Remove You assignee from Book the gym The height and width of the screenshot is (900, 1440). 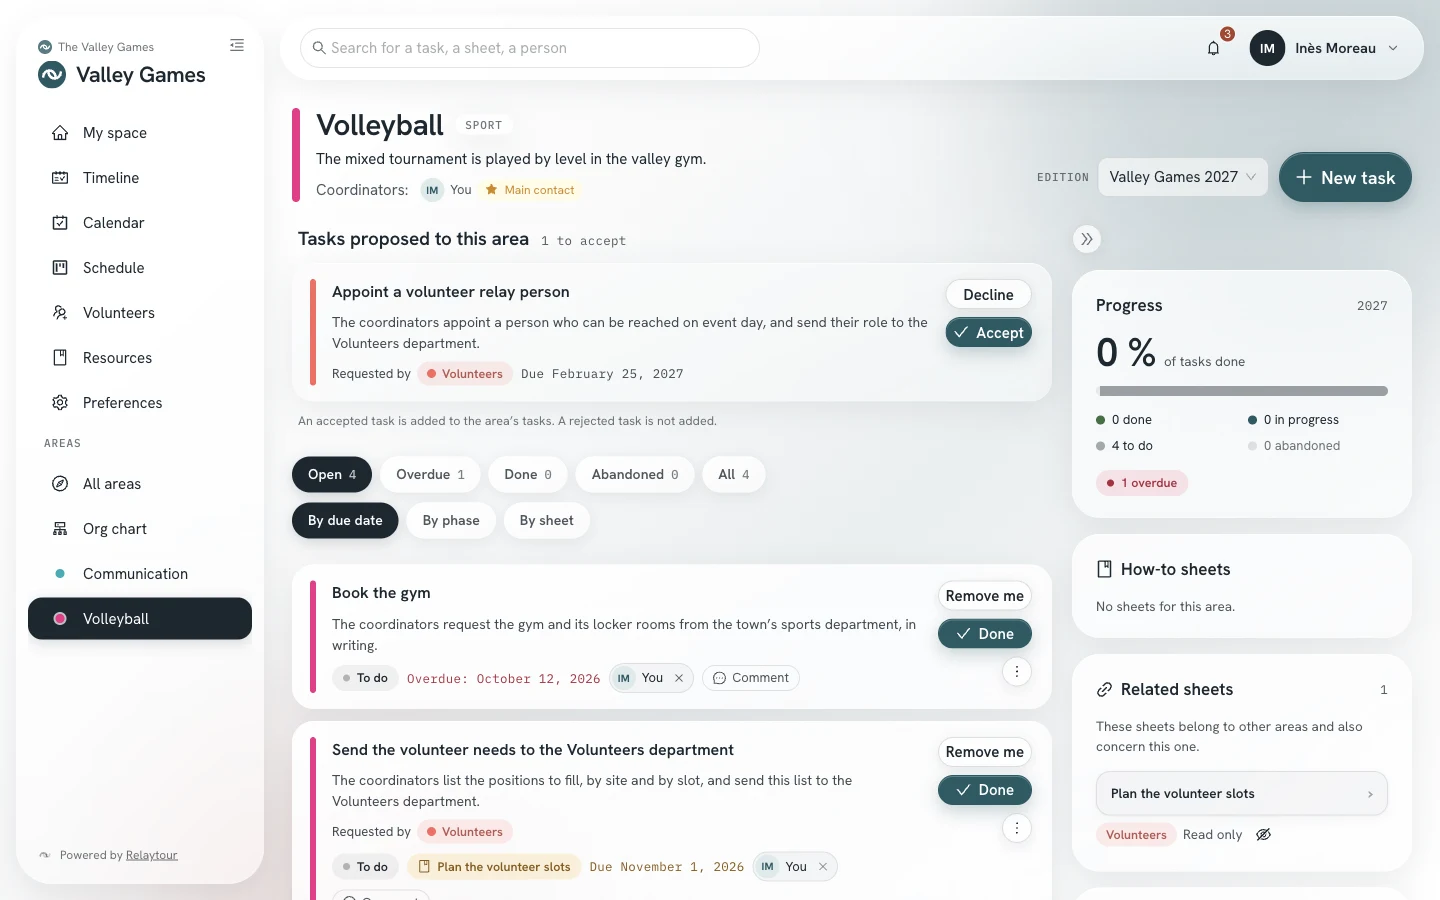coord(679,678)
